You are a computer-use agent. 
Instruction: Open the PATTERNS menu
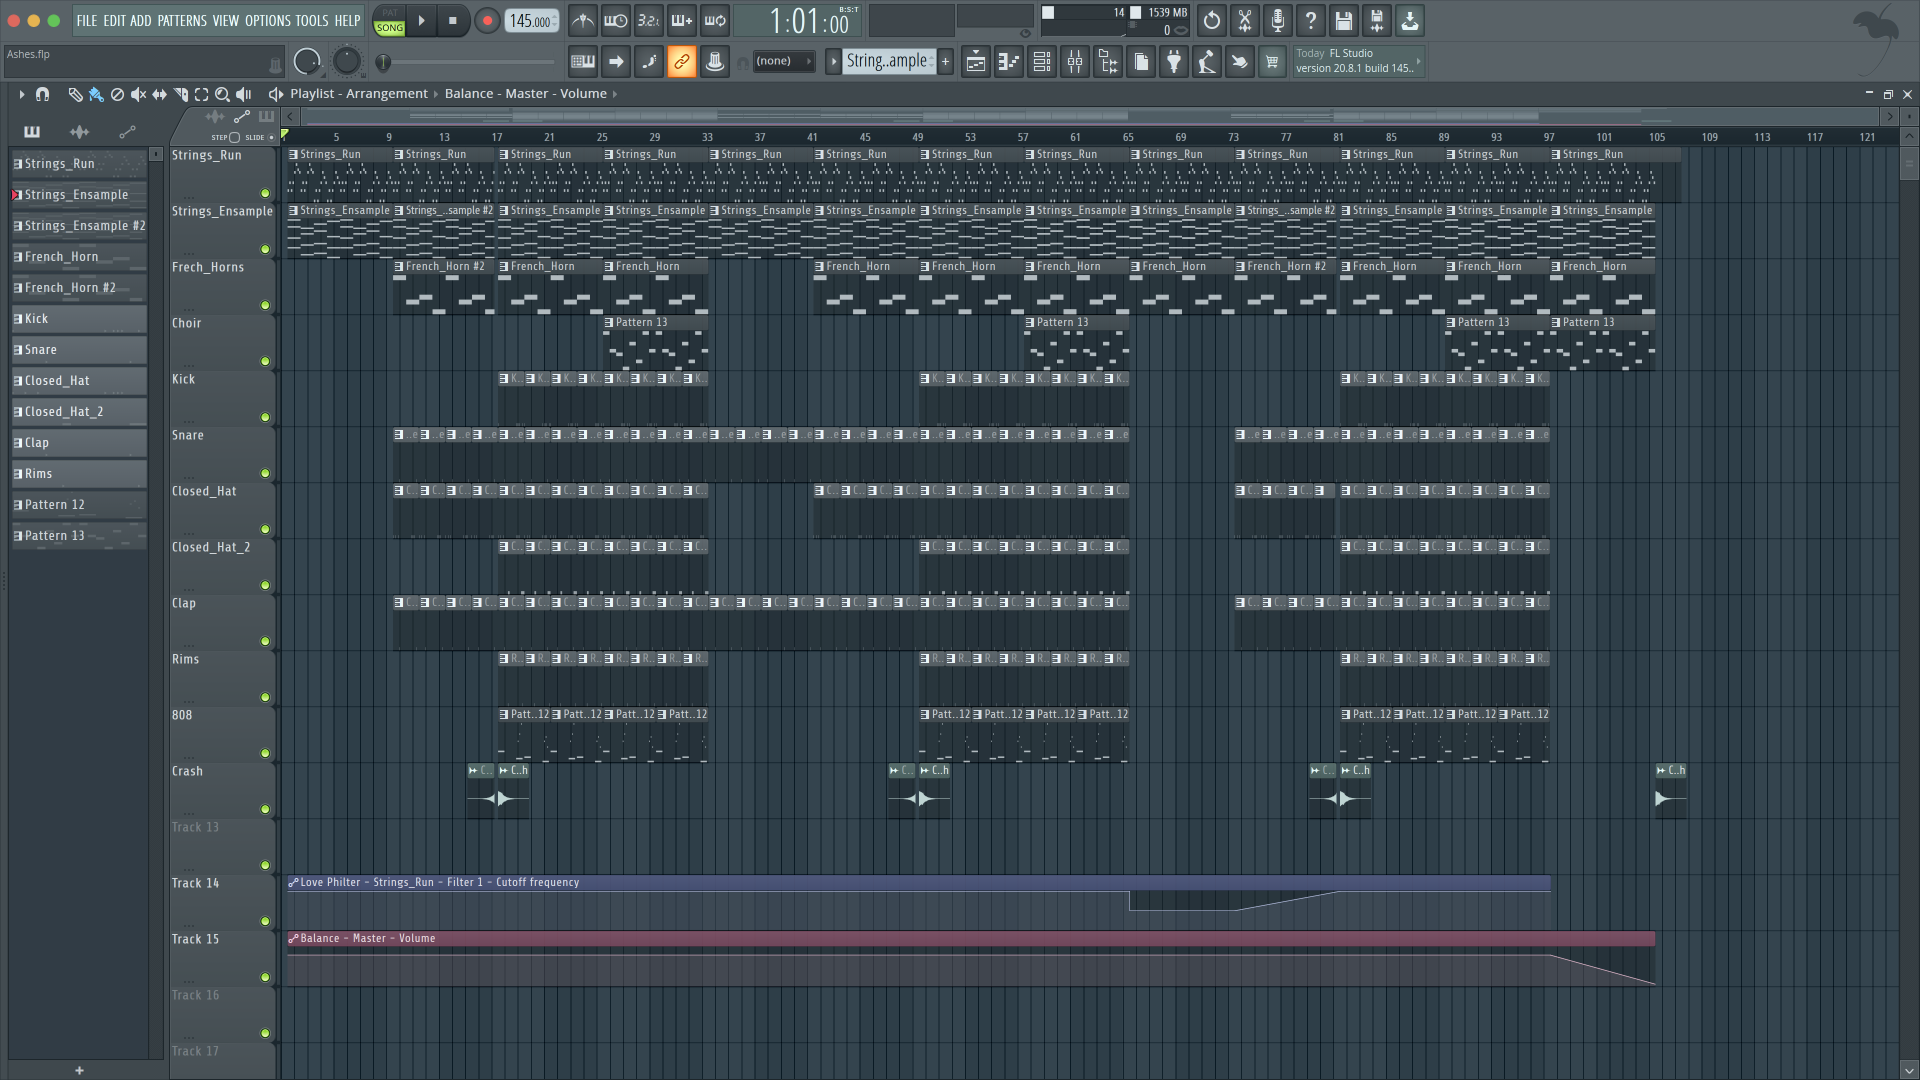pos(182,20)
